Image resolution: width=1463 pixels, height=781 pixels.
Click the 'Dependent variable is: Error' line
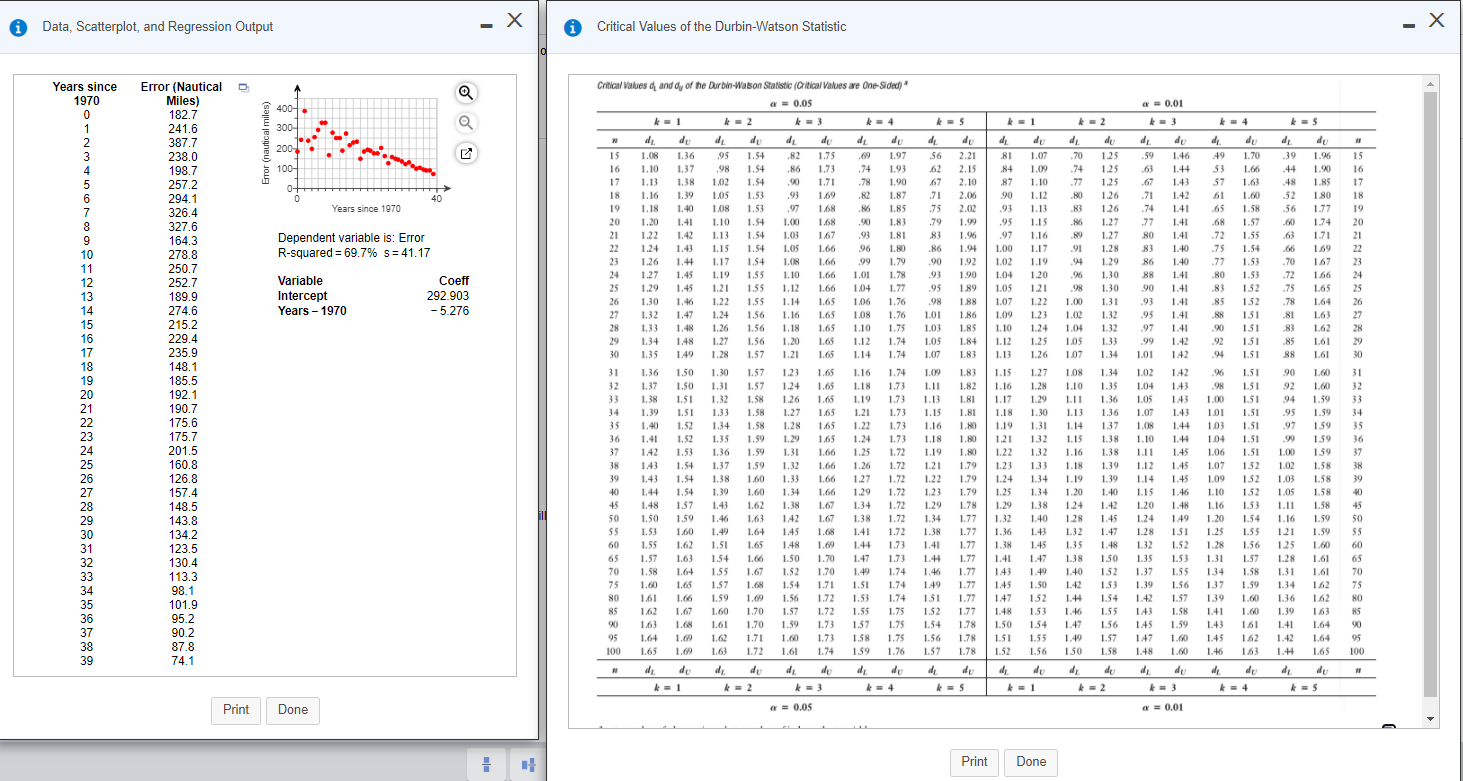(351, 238)
